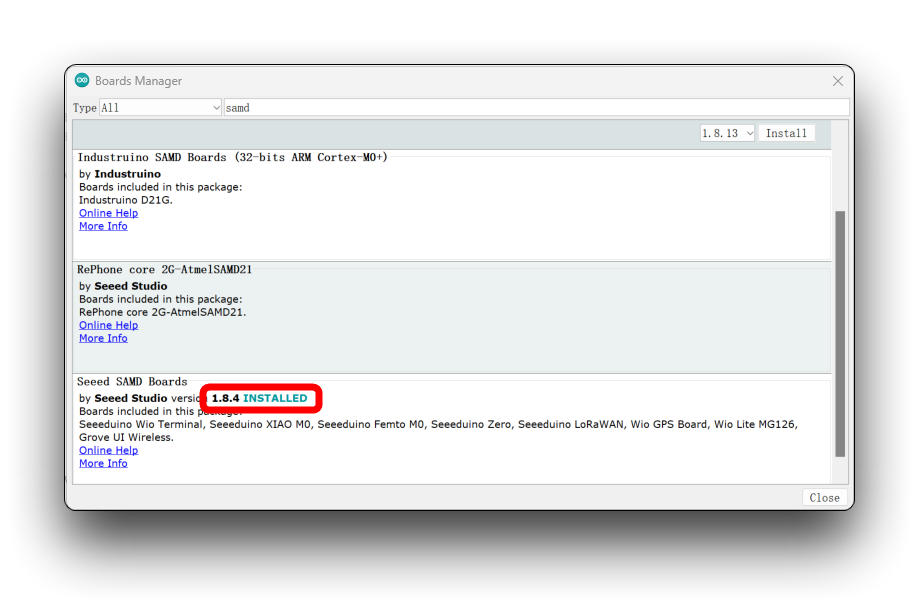Screen dimensions: 919x607
Task: Click the '1.8.4 INSTALLED' version label
Action: click(x=259, y=398)
